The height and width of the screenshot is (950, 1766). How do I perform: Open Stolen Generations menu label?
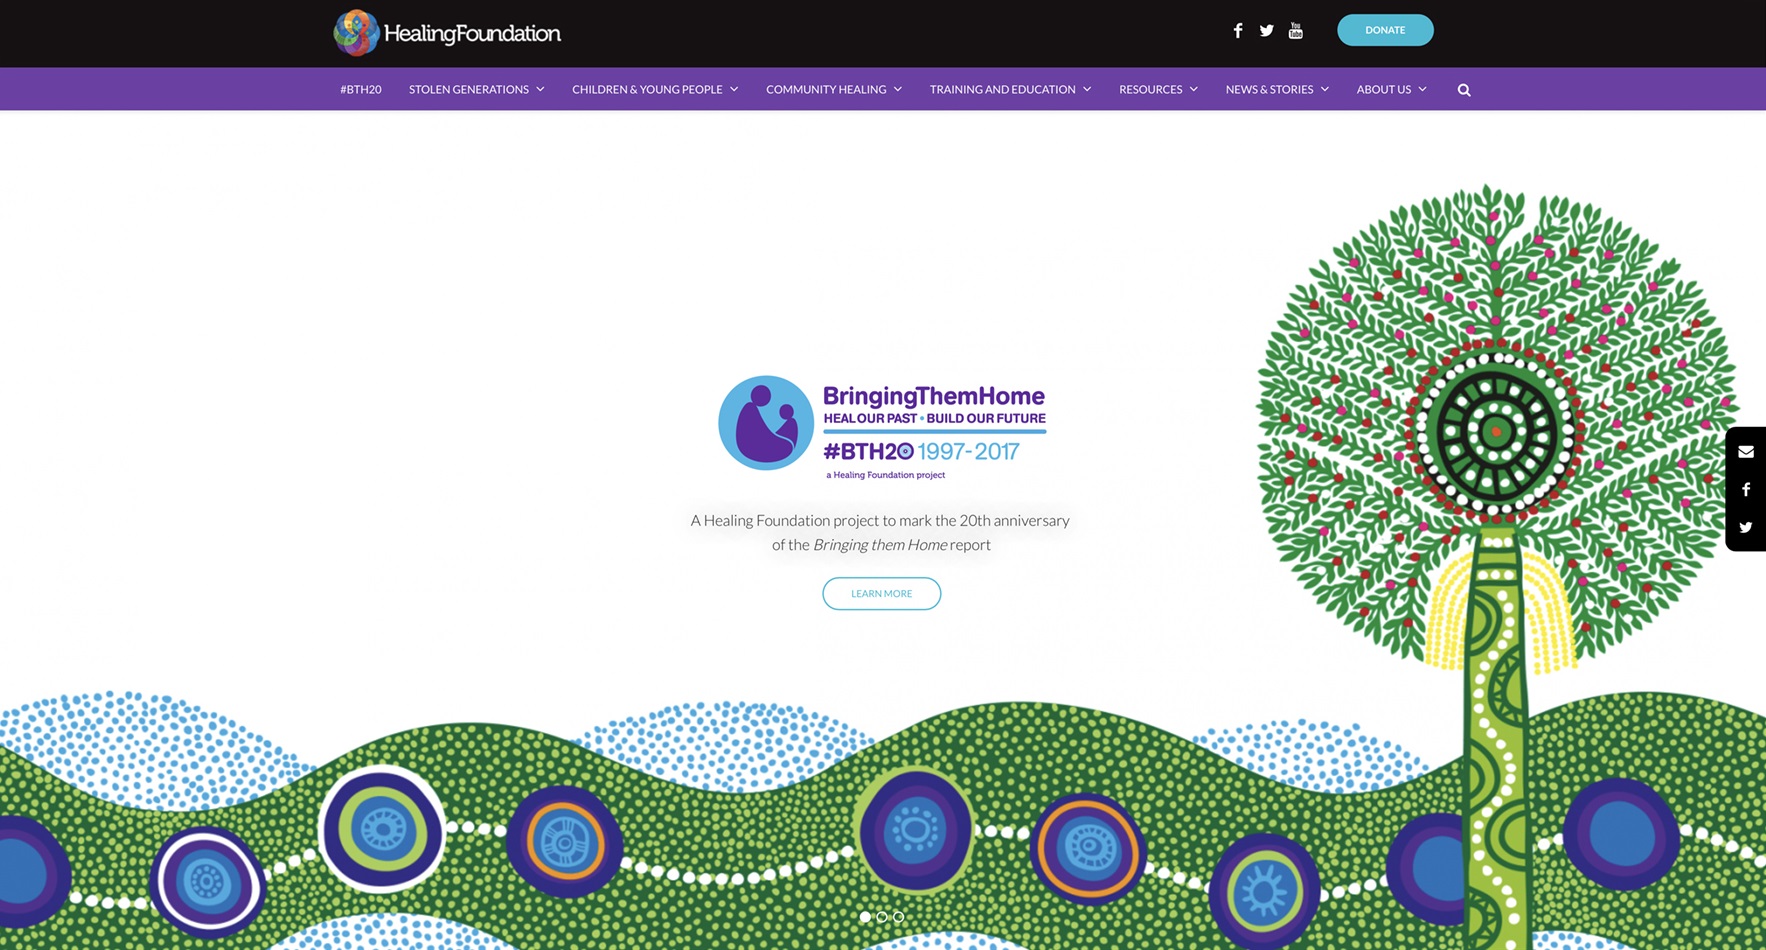point(469,89)
